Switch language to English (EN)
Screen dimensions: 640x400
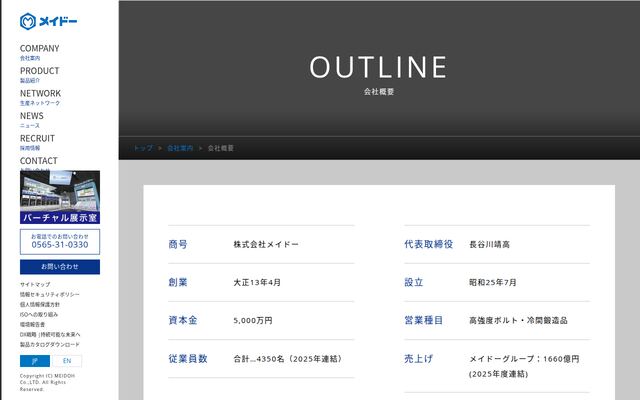(67, 361)
